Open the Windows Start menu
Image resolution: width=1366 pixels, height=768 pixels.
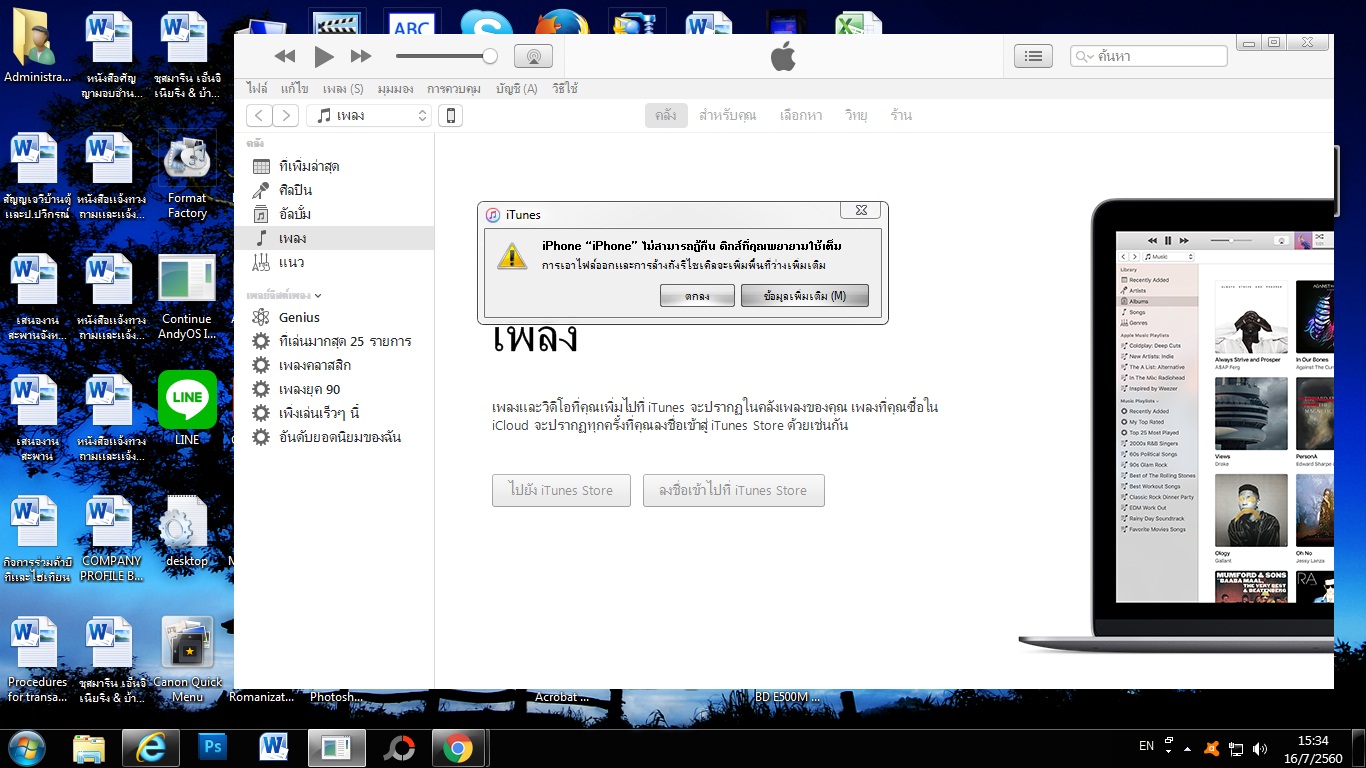tap(27, 747)
